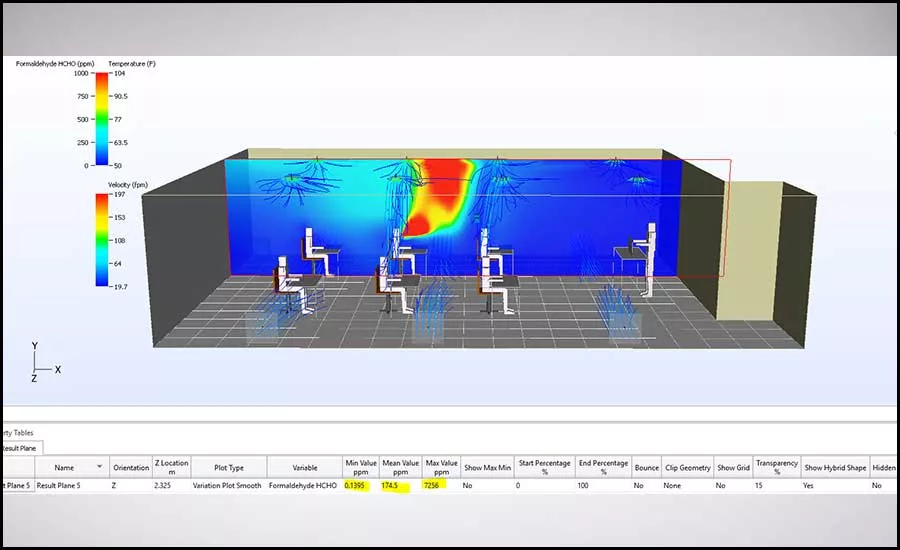Image resolution: width=900 pixels, height=550 pixels.
Task: Toggle the Bounce cell showing No
Action: (x=646, y=485)
